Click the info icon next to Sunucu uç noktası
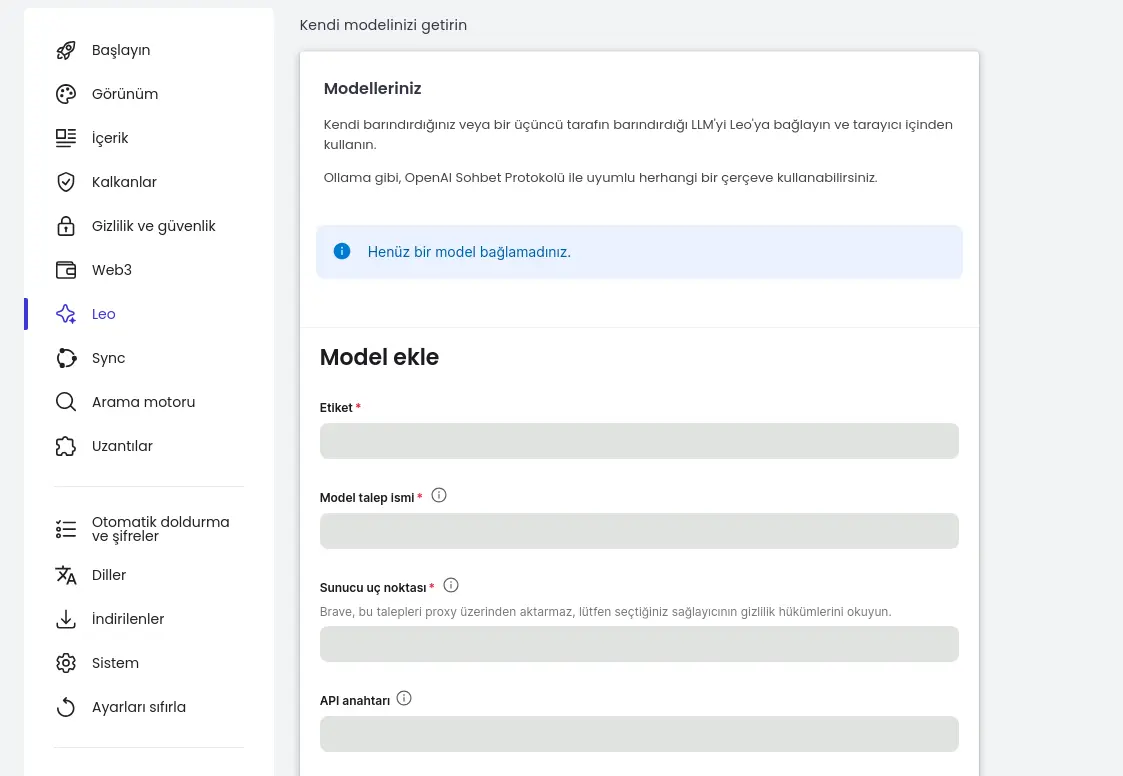The height and width of the screenshot is (776, 1123). coord(450,585)
